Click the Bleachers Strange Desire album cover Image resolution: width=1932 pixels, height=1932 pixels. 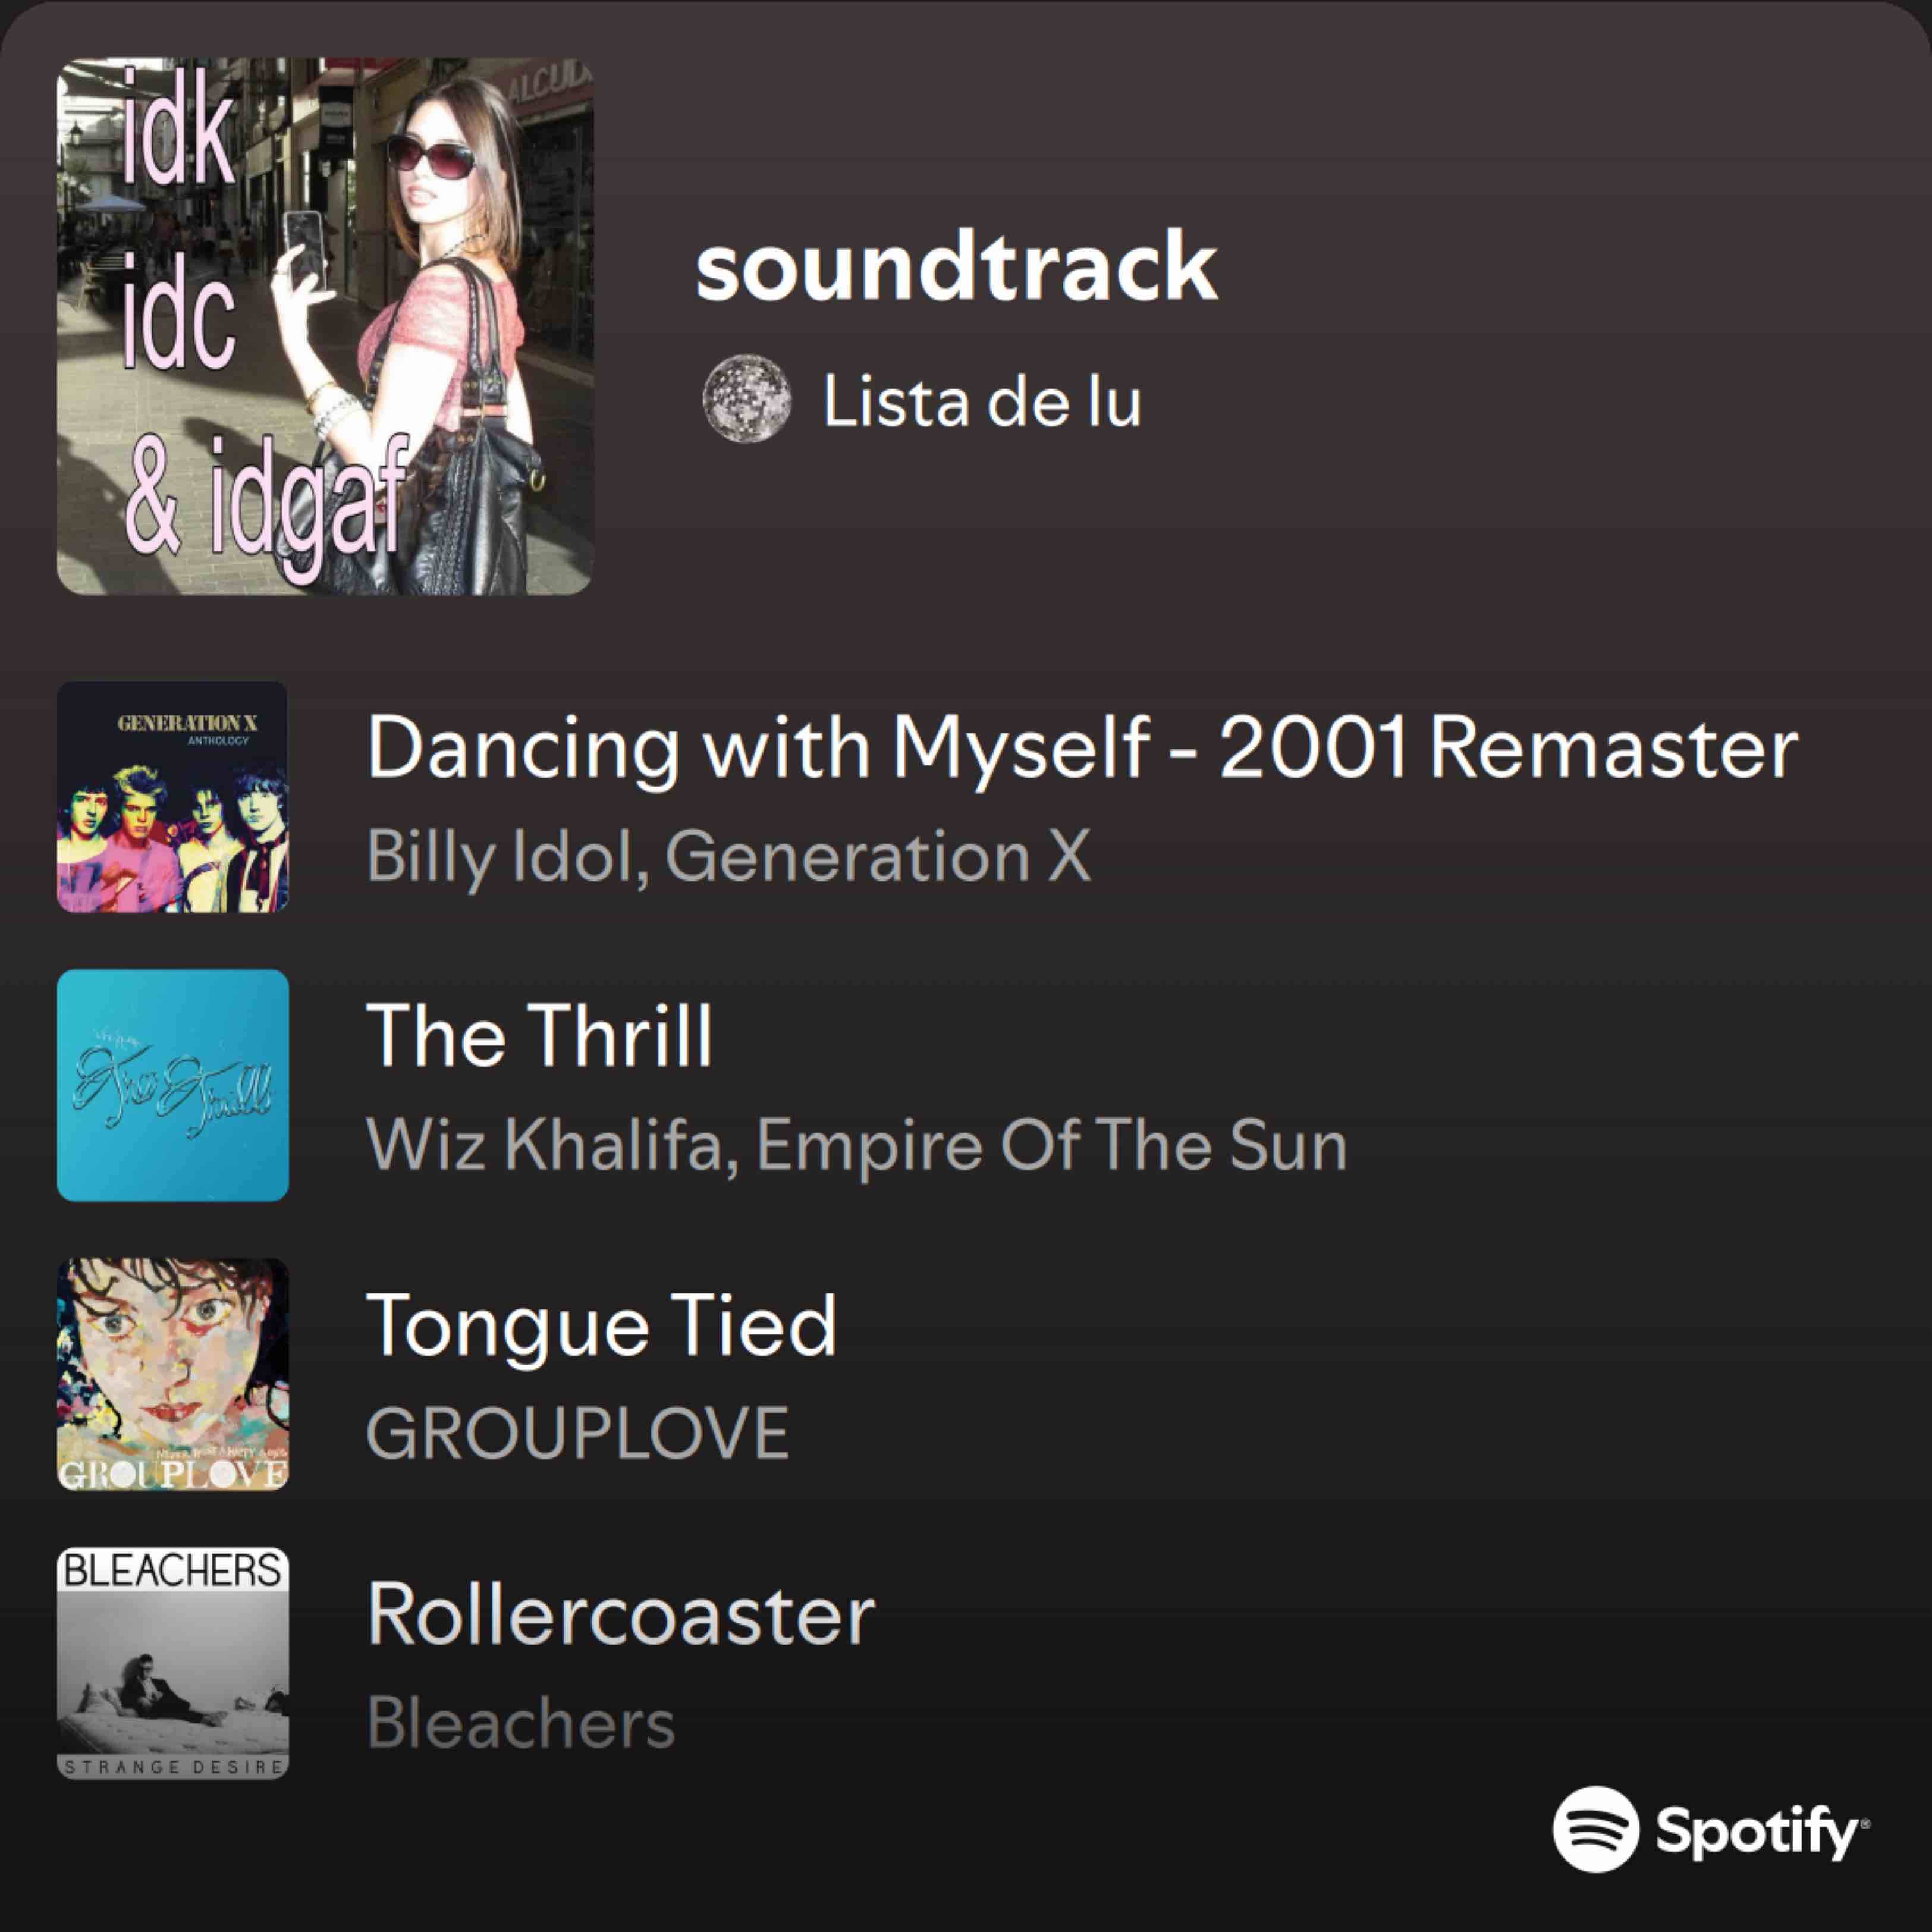click(173, 1663)
